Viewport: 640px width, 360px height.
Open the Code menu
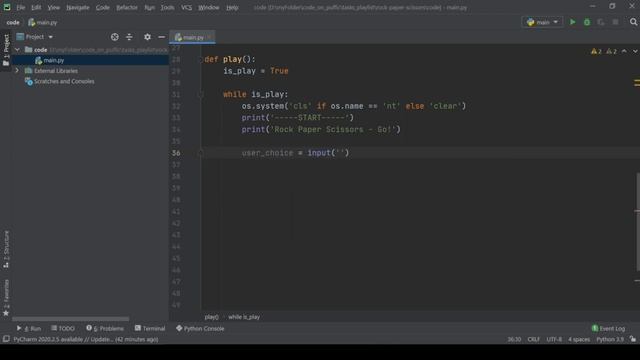pyautogui.click(x=102, y=7)
